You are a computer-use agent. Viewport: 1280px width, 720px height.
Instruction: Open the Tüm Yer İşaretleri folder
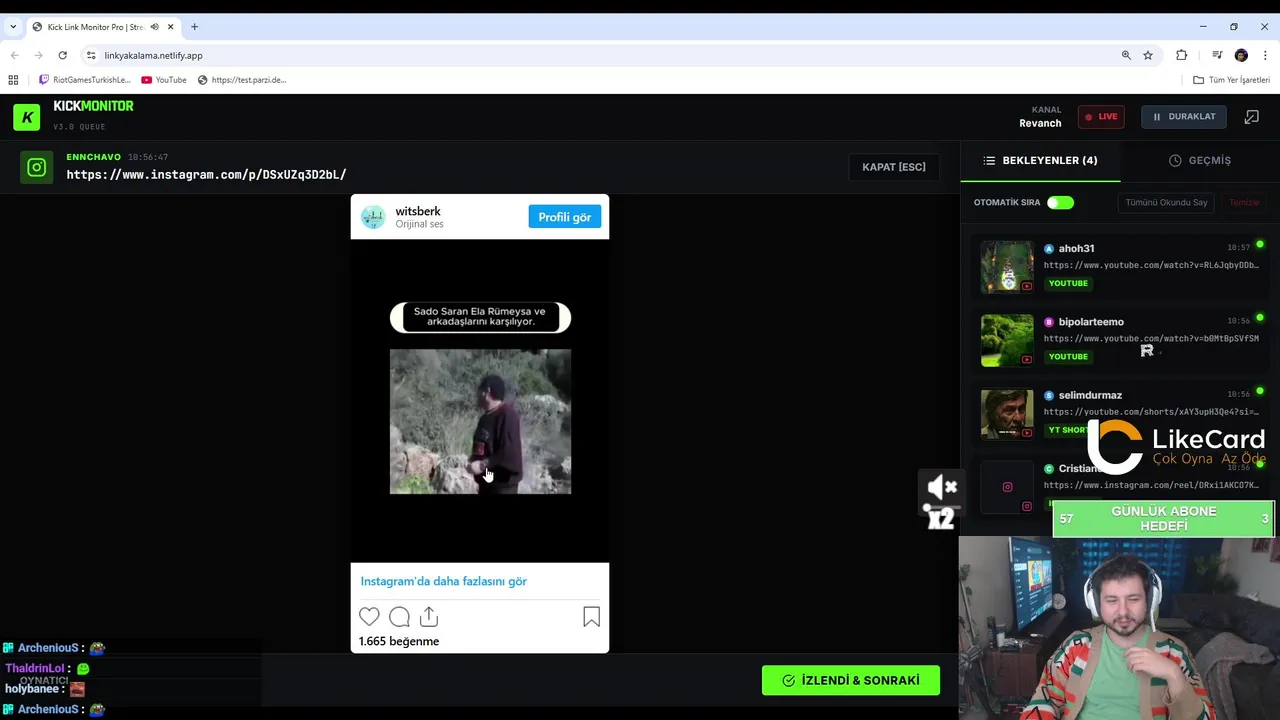[1231, 80]
